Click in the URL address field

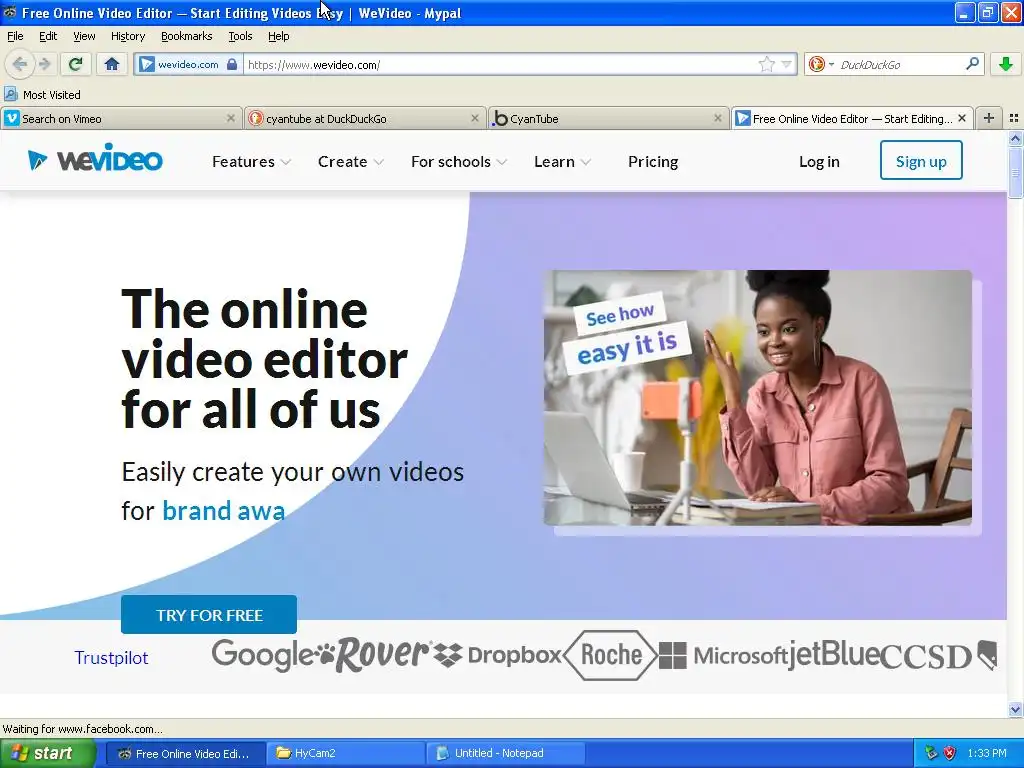click(500, 64)
